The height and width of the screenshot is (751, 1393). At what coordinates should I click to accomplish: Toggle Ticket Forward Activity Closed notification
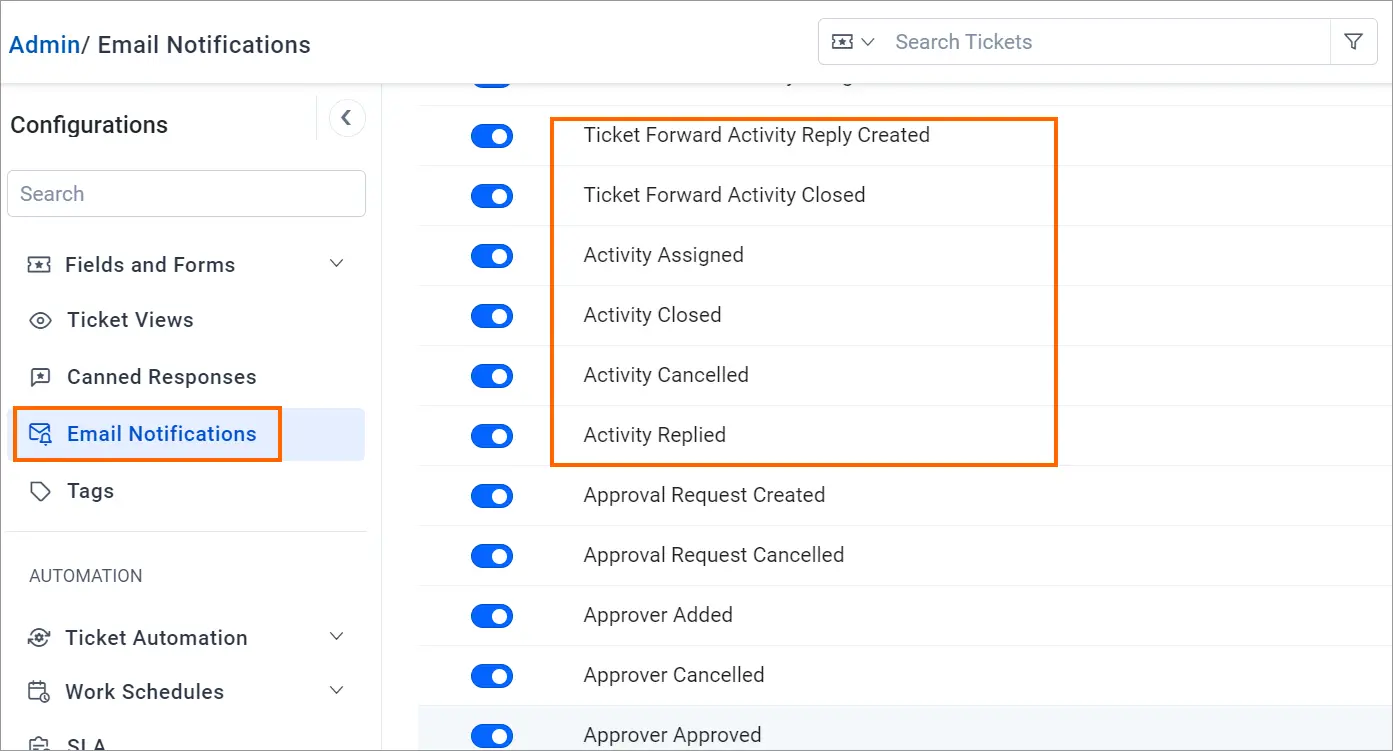[492, 196]
